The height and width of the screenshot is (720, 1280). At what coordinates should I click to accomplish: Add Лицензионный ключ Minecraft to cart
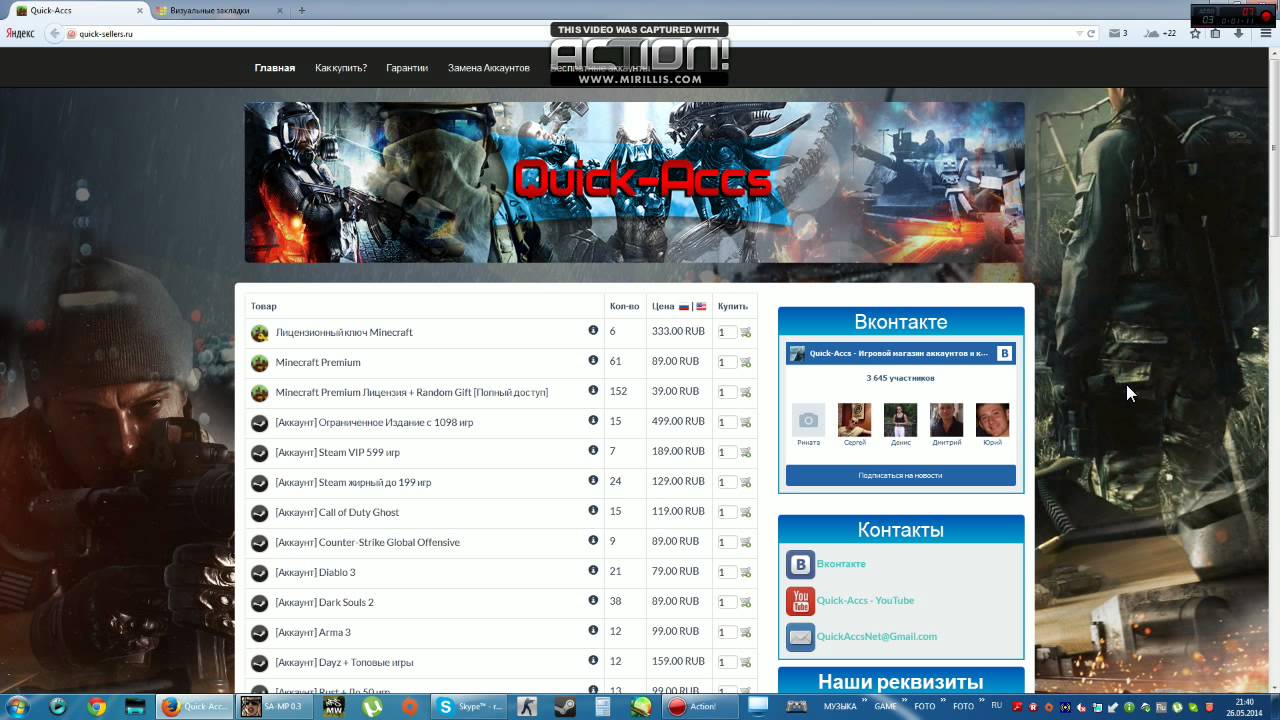[746, 332]
